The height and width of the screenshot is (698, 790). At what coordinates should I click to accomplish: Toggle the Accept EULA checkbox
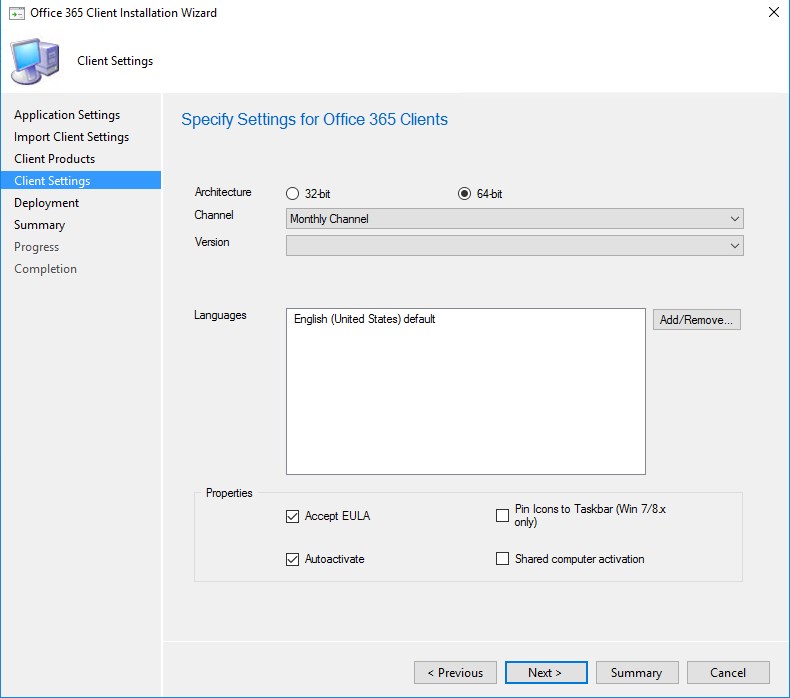[292, 516]
